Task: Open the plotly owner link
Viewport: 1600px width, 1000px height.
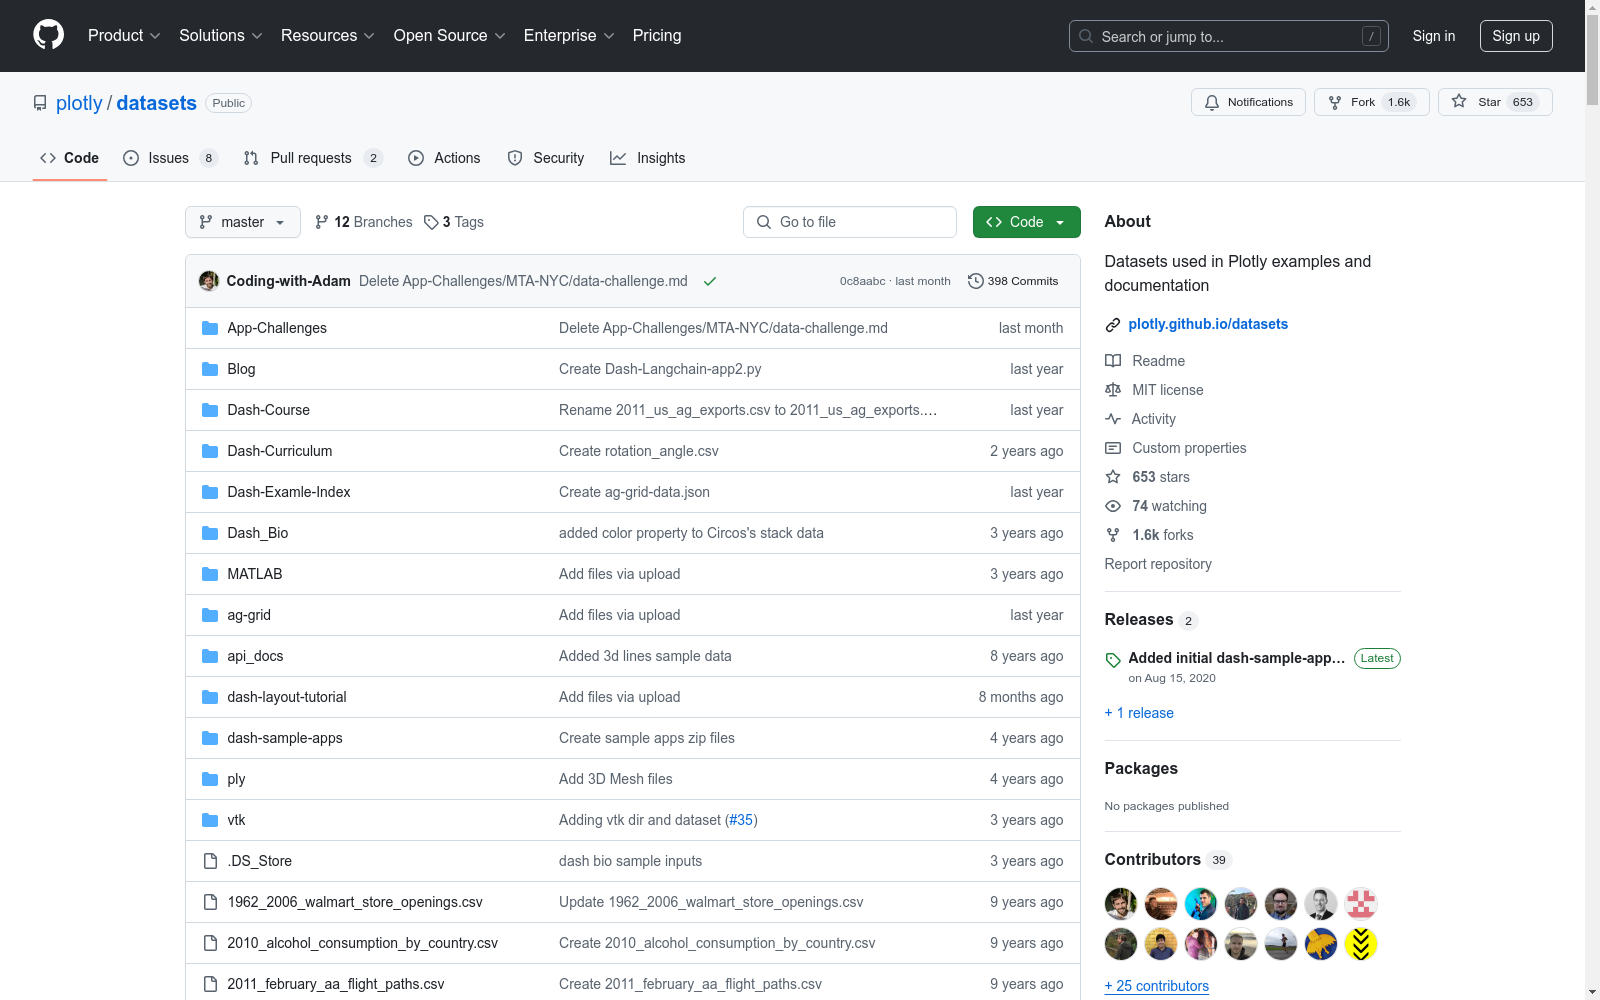Action: pos(79,103)
